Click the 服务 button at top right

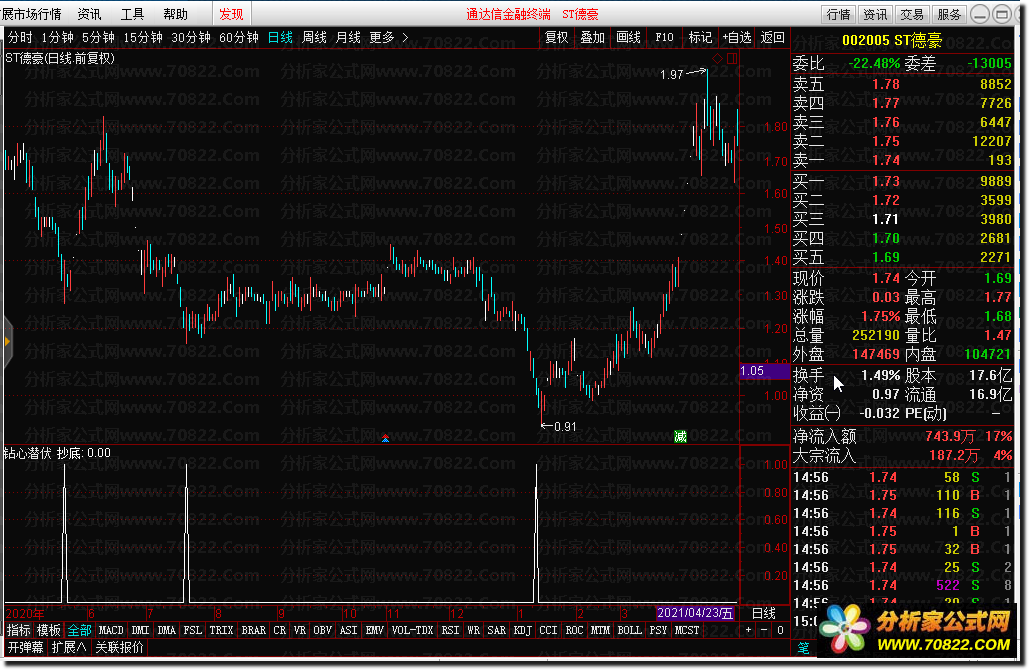[949, 14]
